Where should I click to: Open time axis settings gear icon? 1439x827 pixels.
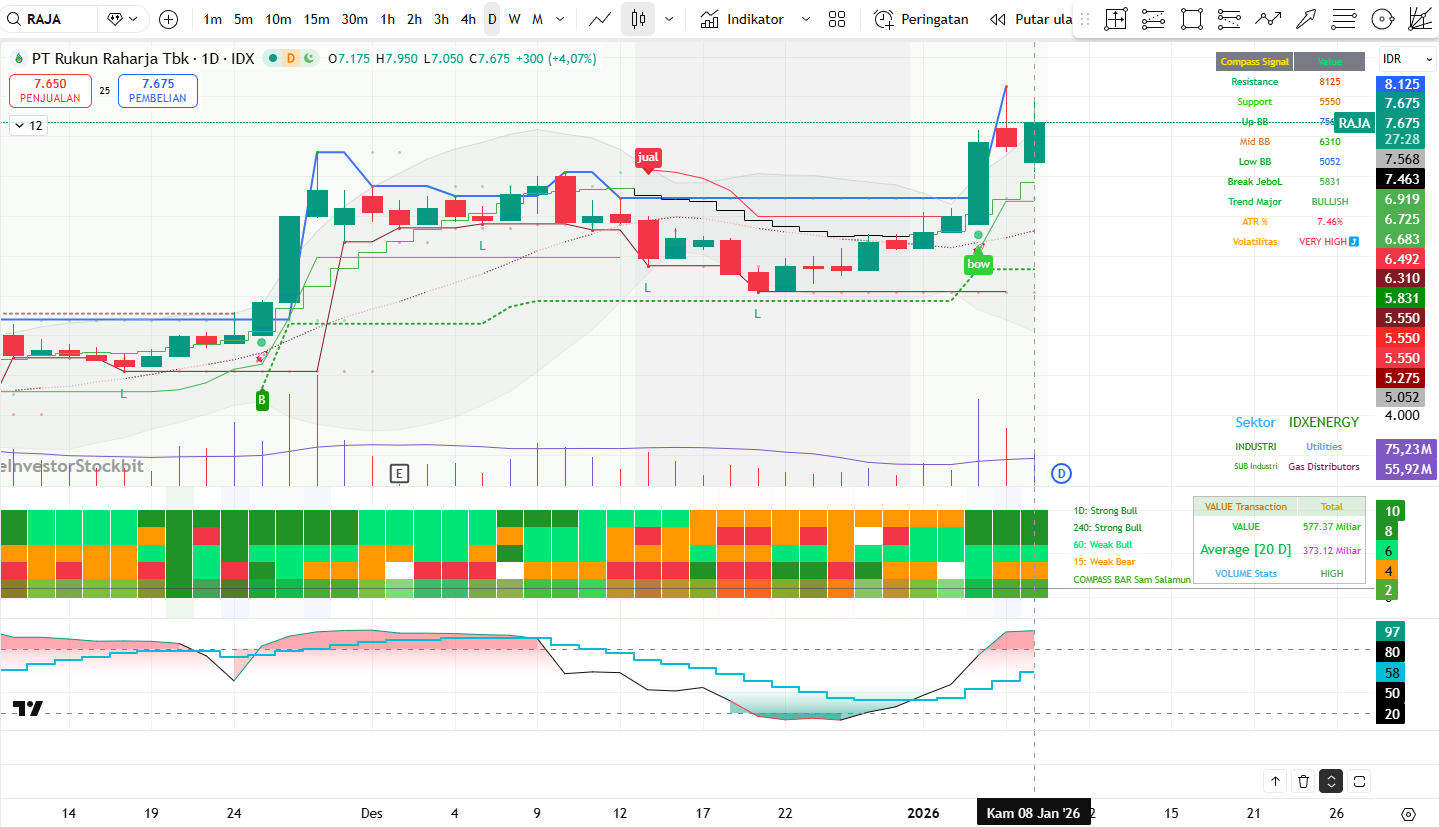click(x=1409, y=814)
